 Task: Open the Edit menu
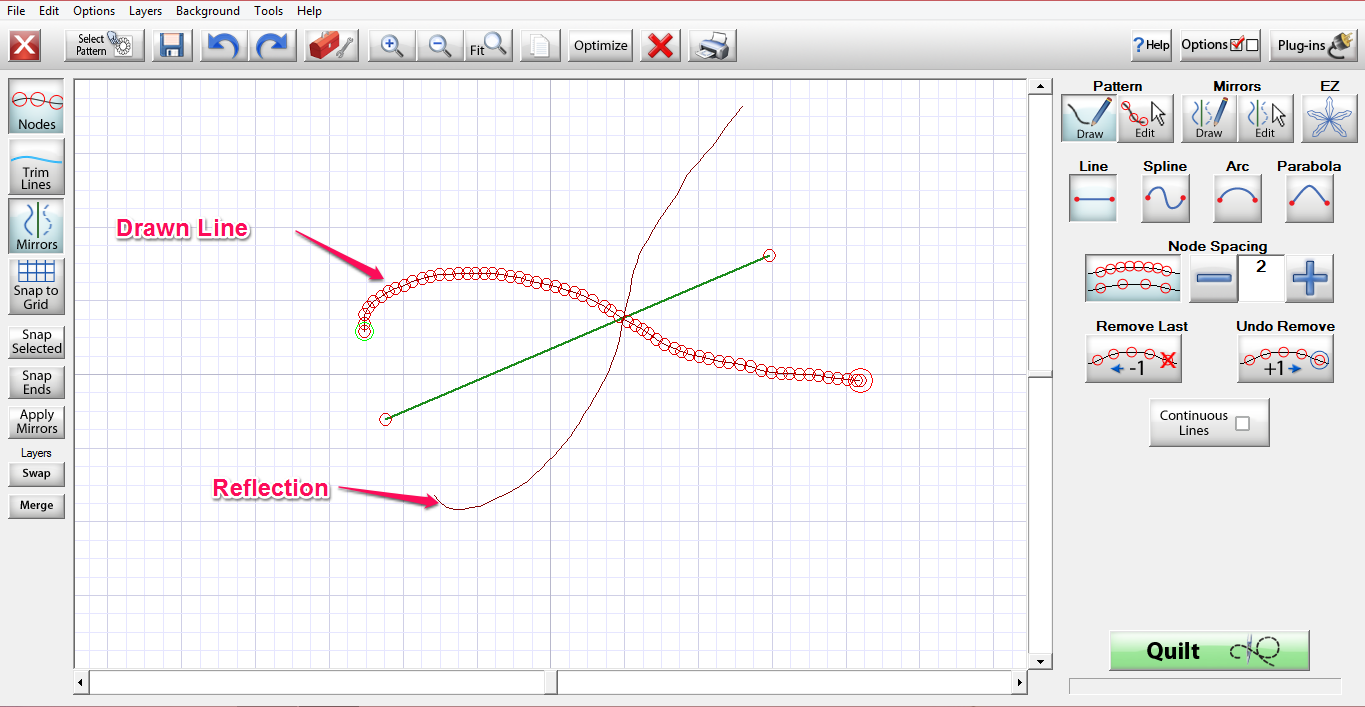click(49, 11)
